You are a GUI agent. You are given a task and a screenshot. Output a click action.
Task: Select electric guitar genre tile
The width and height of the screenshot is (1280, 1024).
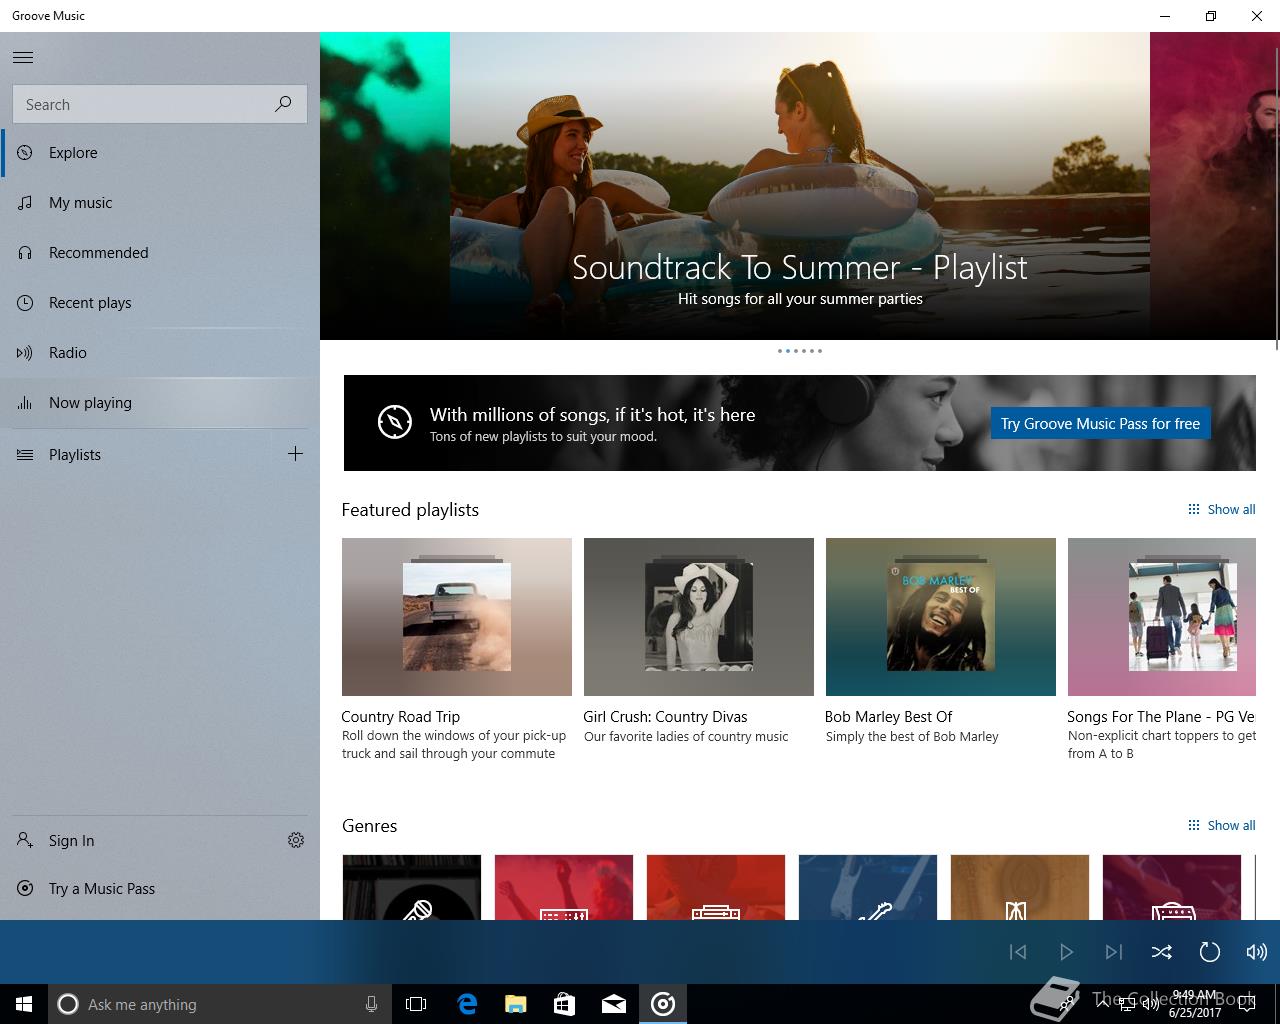click(868, 888)
